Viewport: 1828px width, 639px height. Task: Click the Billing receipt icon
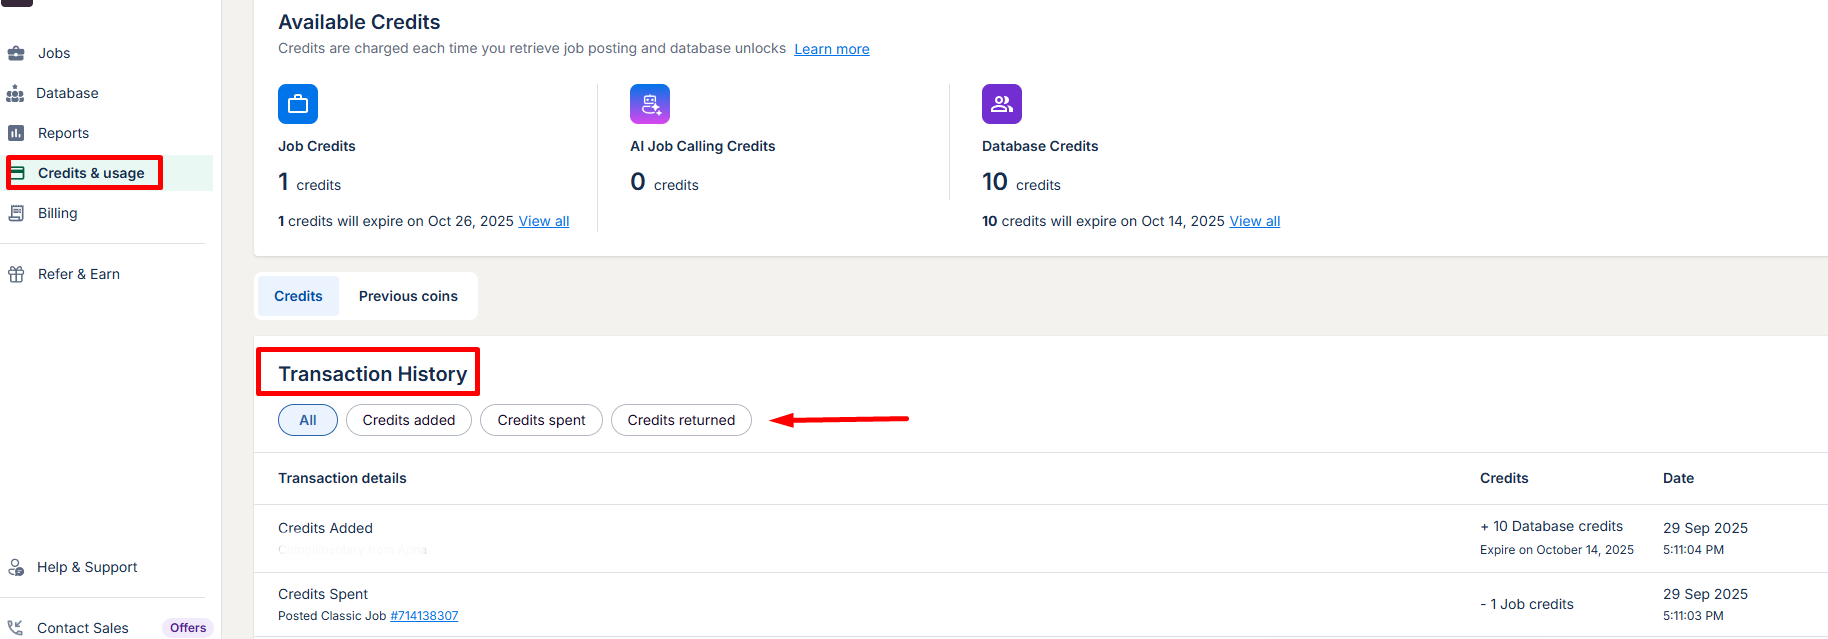point(16,213)
